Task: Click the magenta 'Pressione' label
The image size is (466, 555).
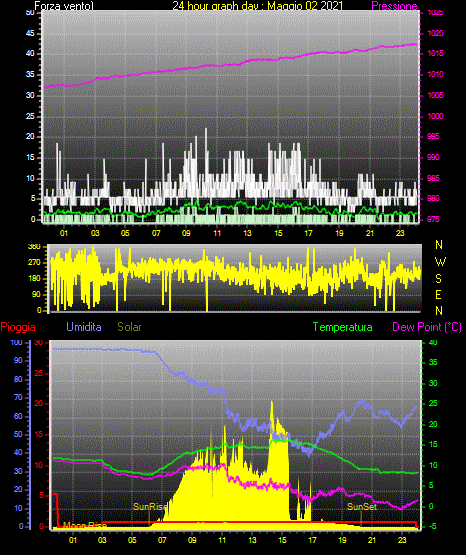Action: 394,6
